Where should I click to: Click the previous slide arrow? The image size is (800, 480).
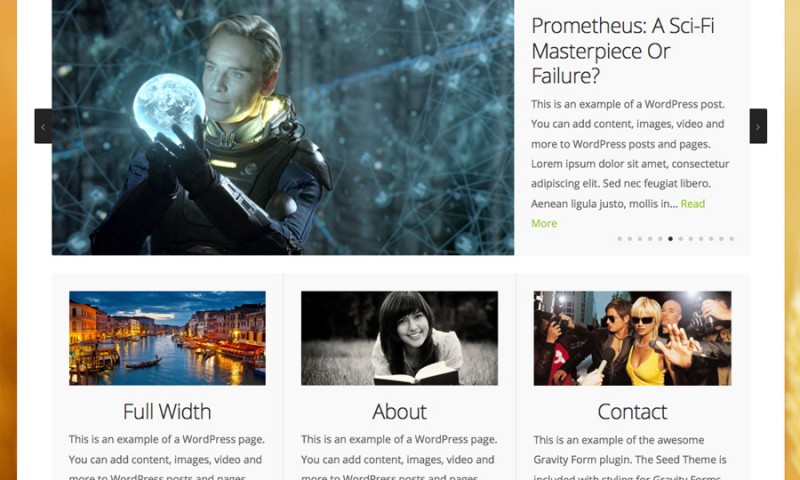click(x=43, y=126)
